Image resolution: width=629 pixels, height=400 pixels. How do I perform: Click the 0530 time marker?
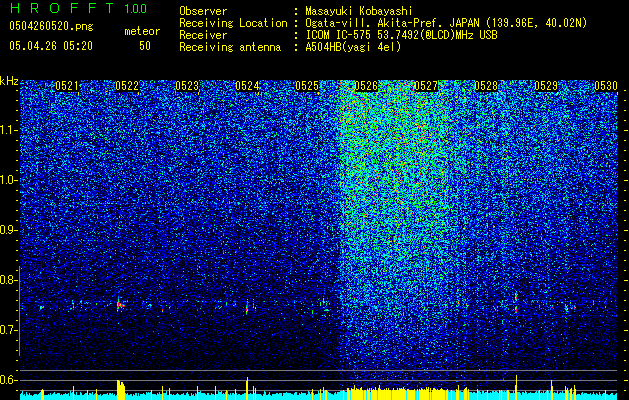click(606, 86)
